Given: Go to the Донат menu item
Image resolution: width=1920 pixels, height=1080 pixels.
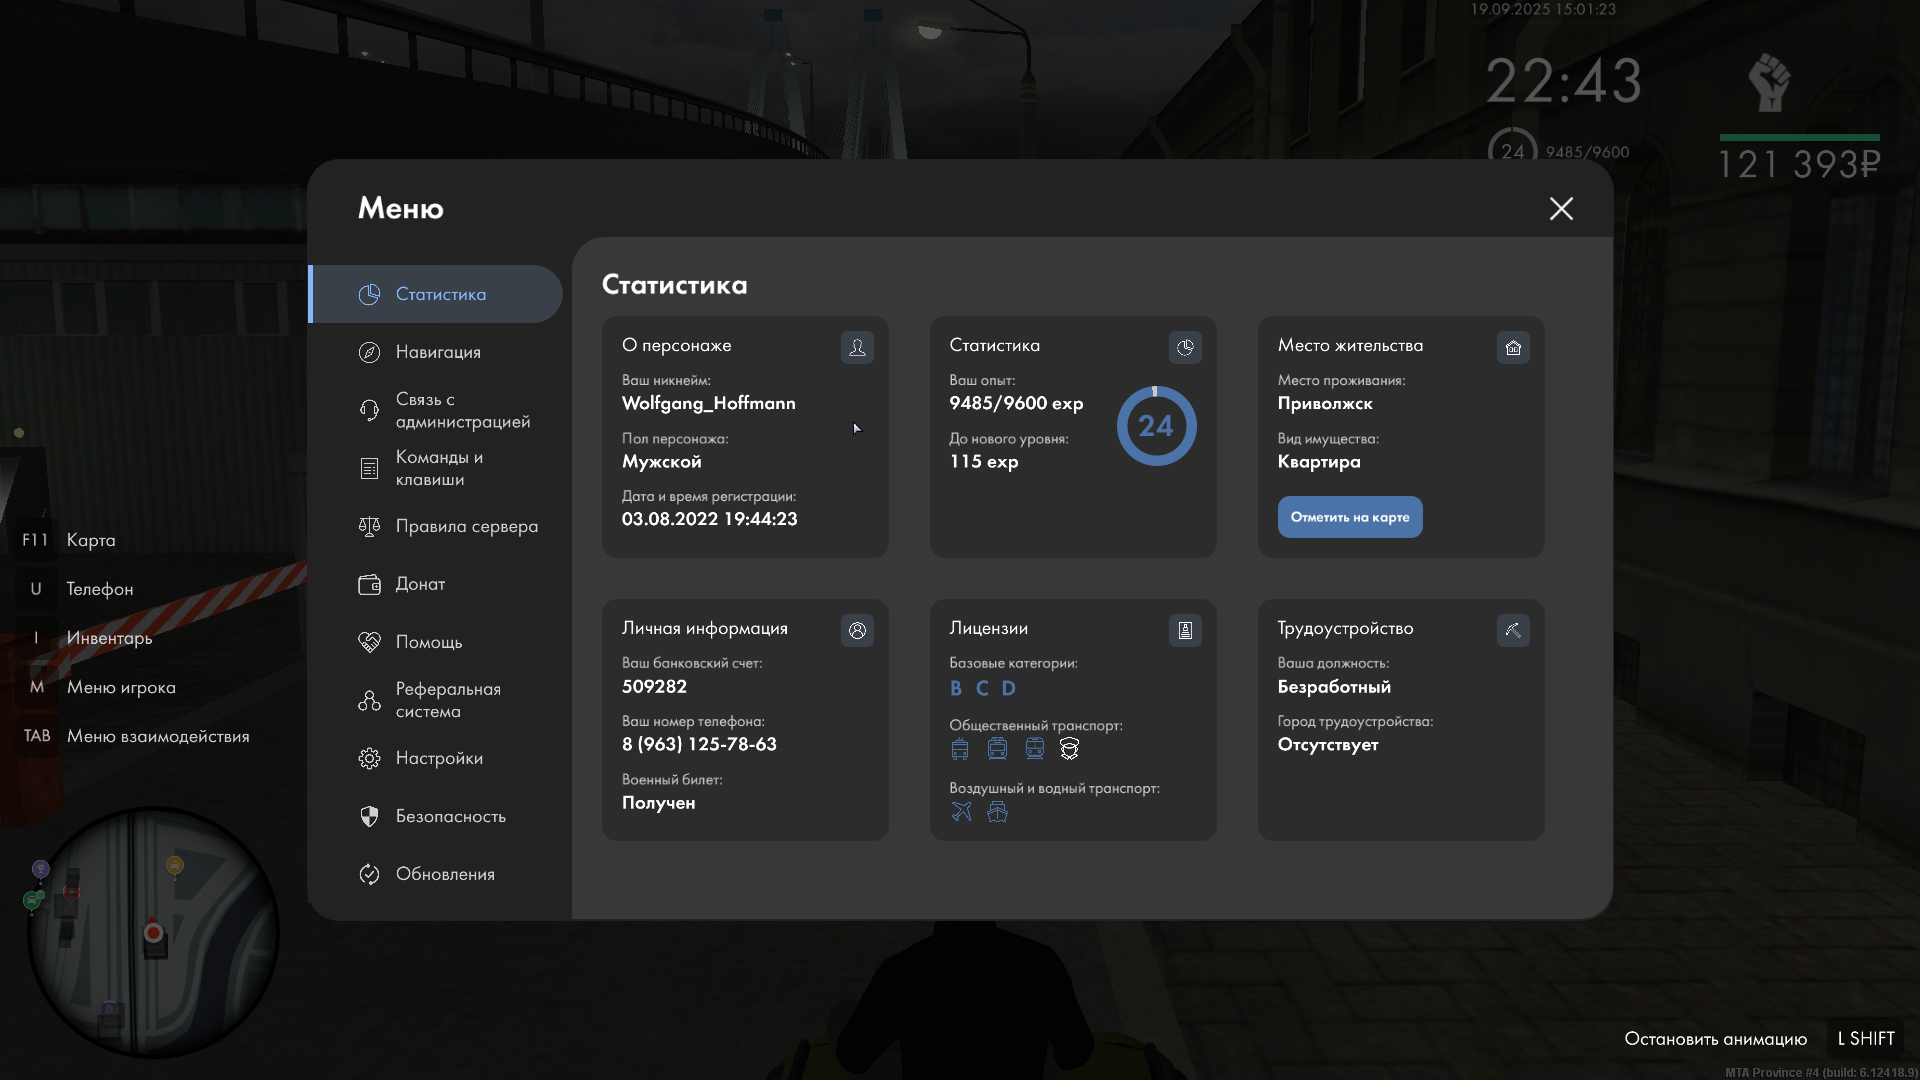Looking at the screenshot, I should tap(419, 584).
